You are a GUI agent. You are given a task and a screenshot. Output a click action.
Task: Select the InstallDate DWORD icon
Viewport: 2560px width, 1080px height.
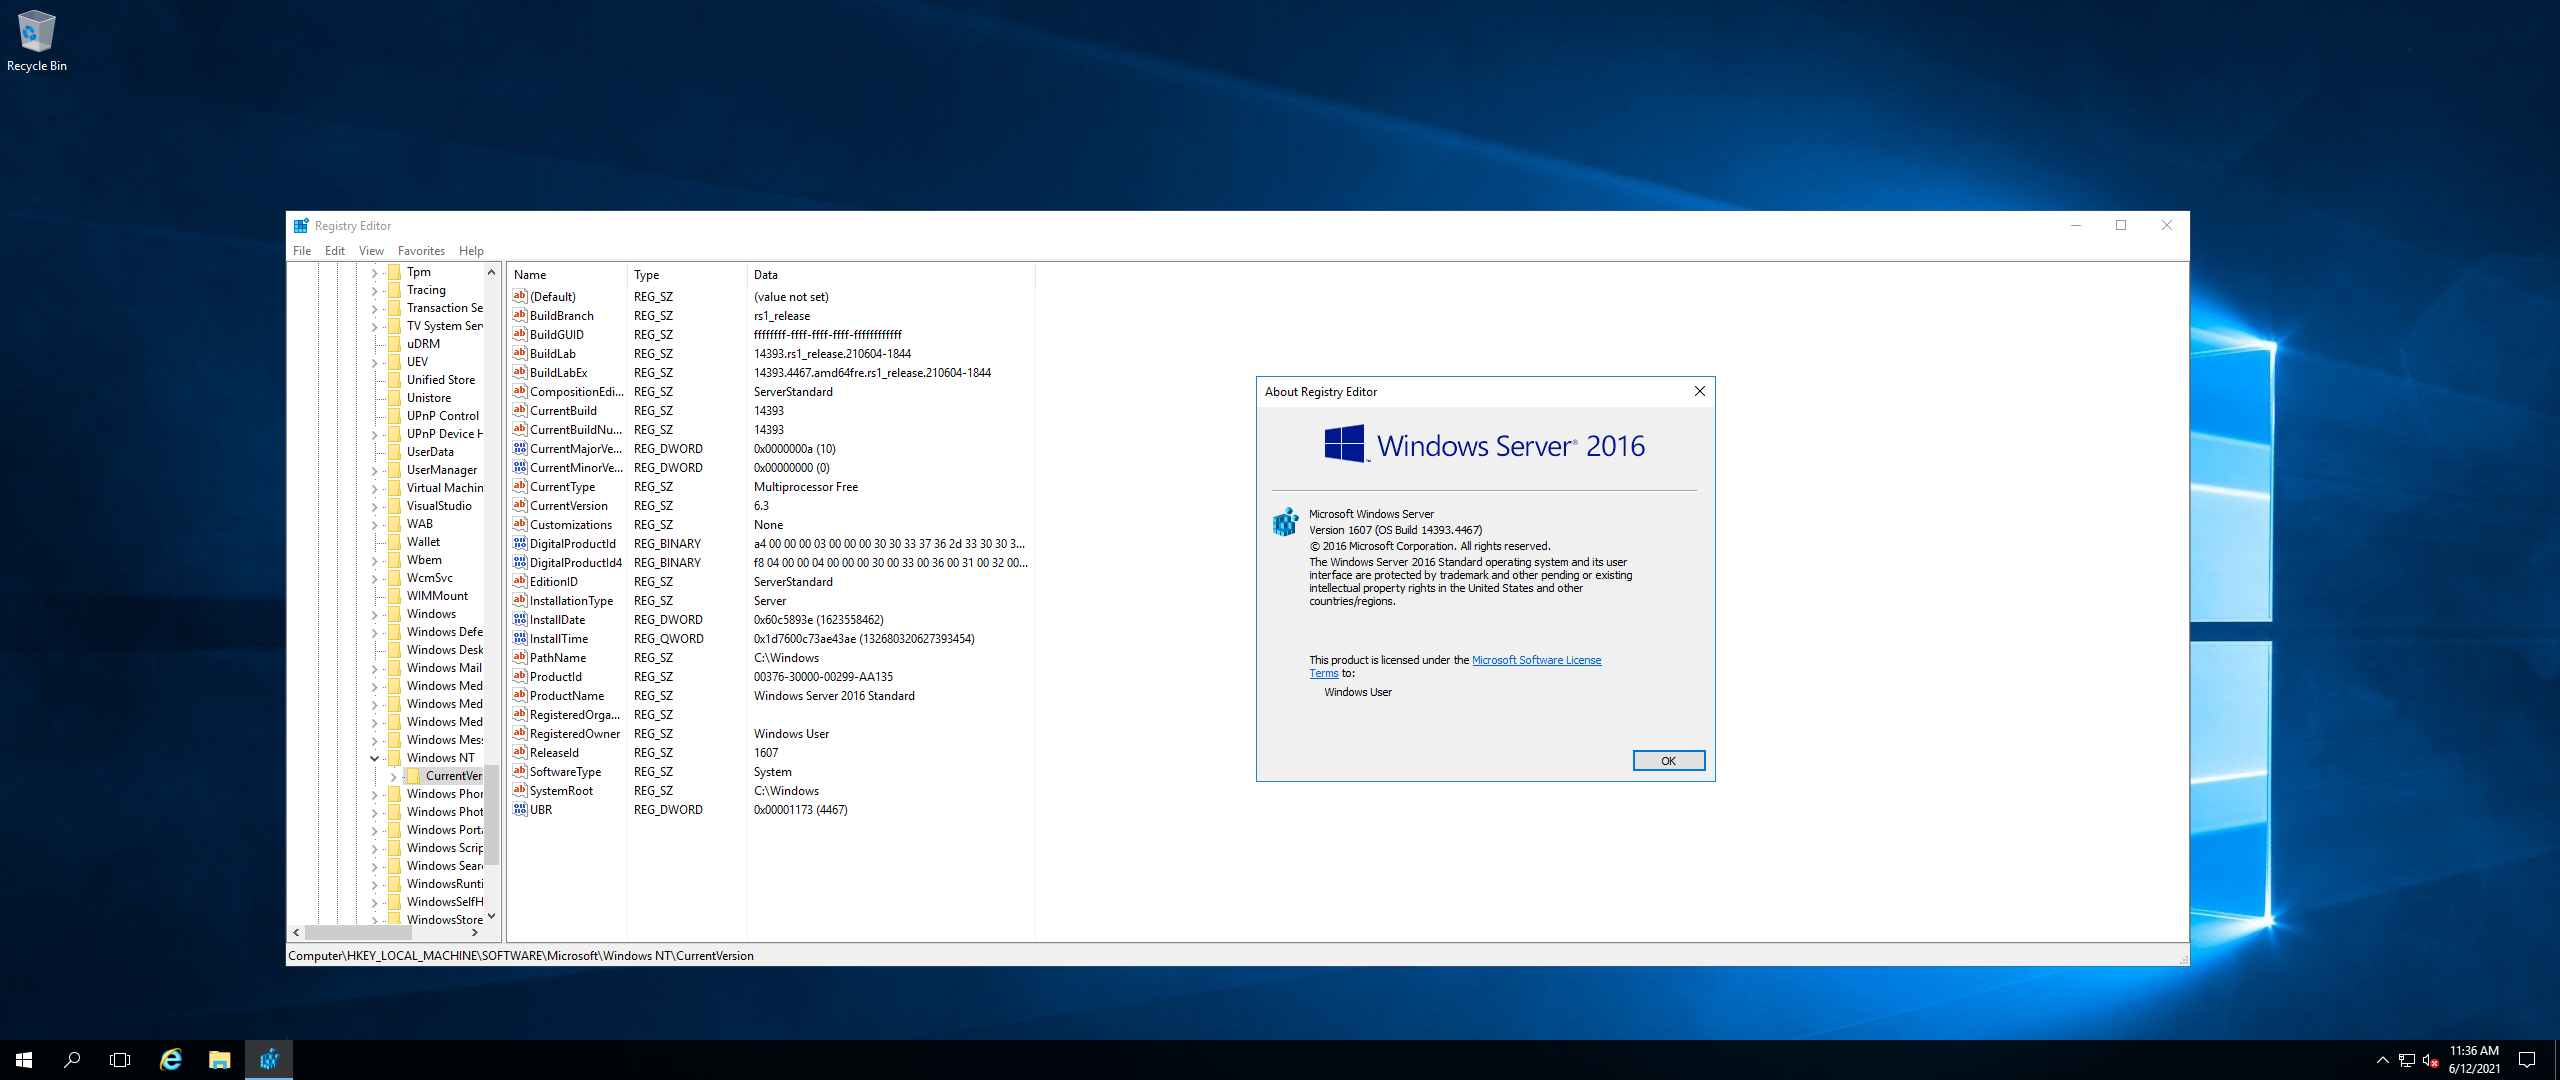point(519,620)
